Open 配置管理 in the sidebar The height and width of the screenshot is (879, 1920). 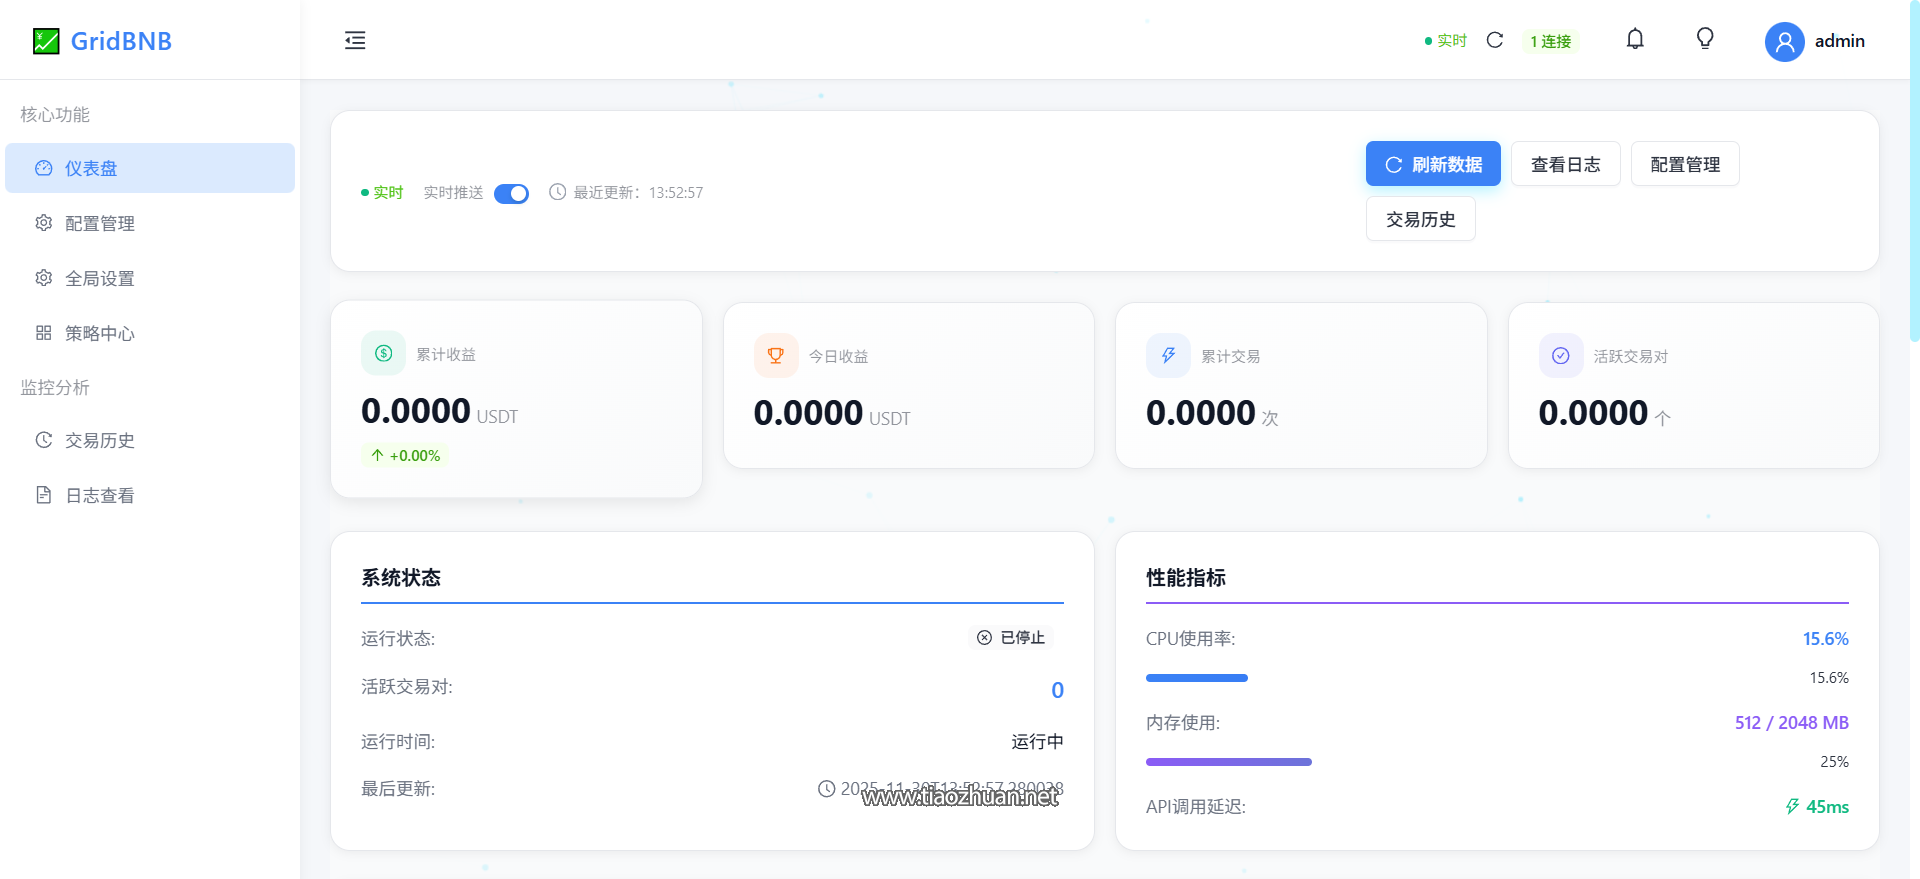click(100, 223)
